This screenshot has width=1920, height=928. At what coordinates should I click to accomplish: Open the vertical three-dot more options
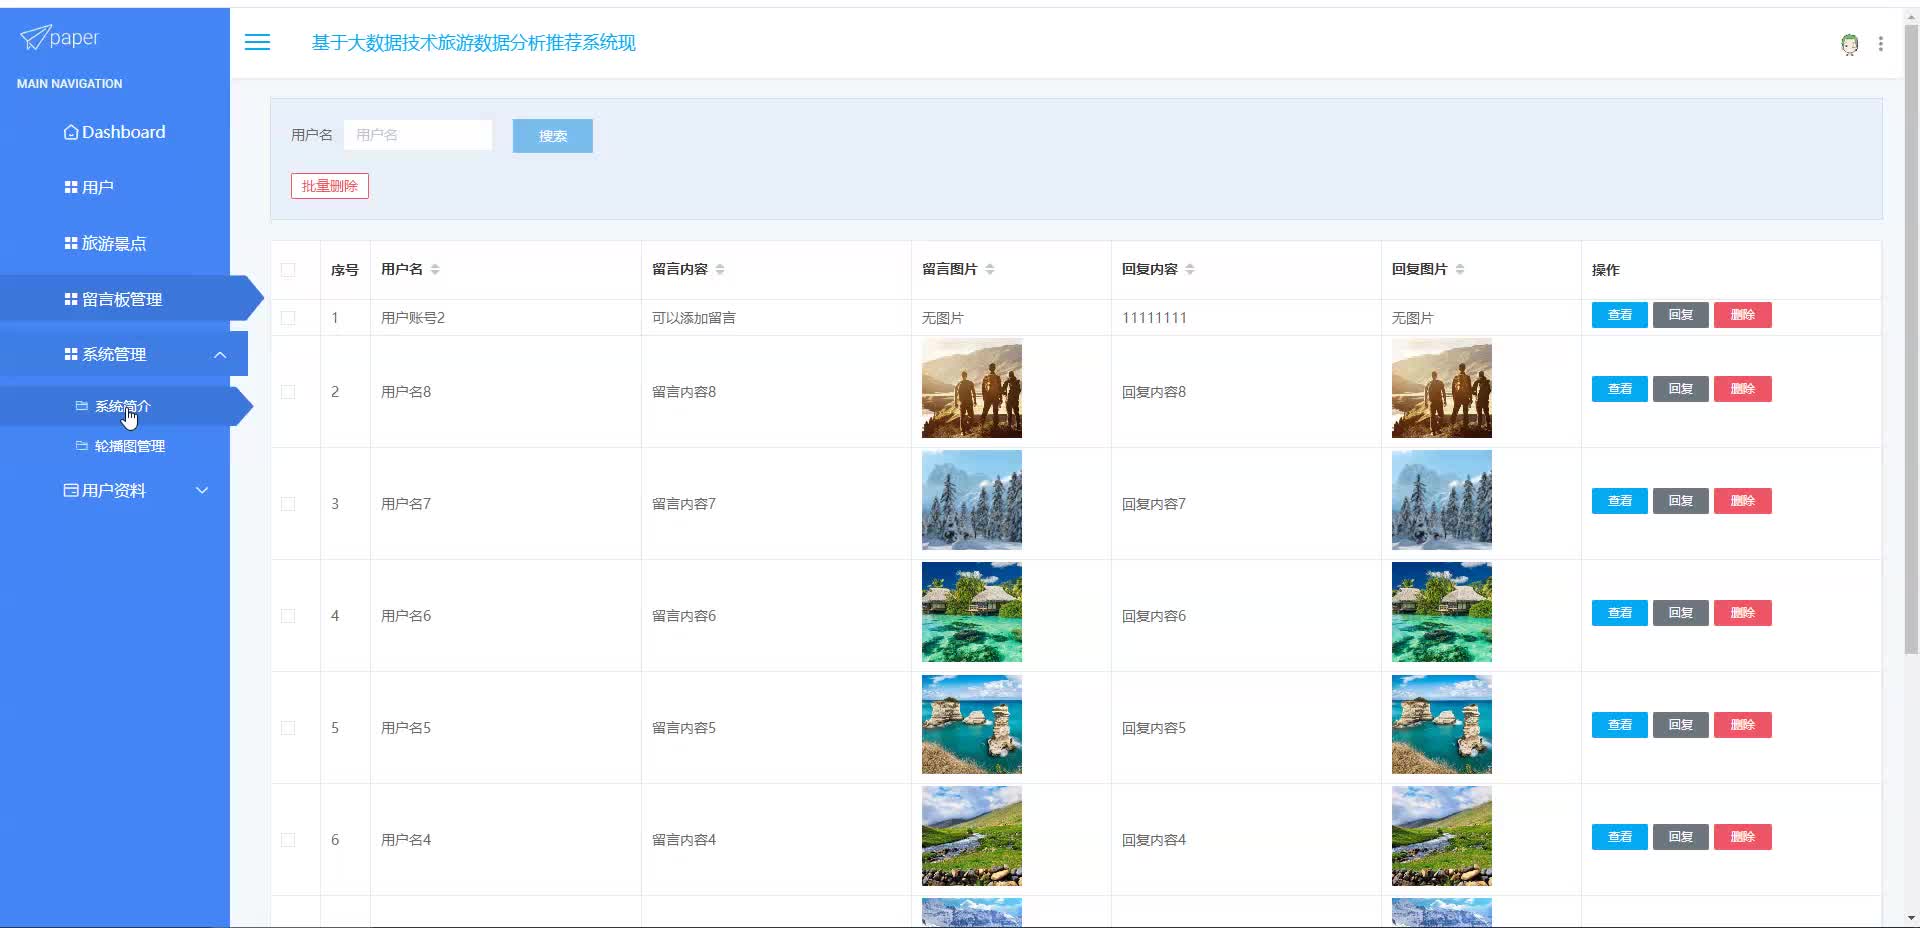[x=1881, y=44]
